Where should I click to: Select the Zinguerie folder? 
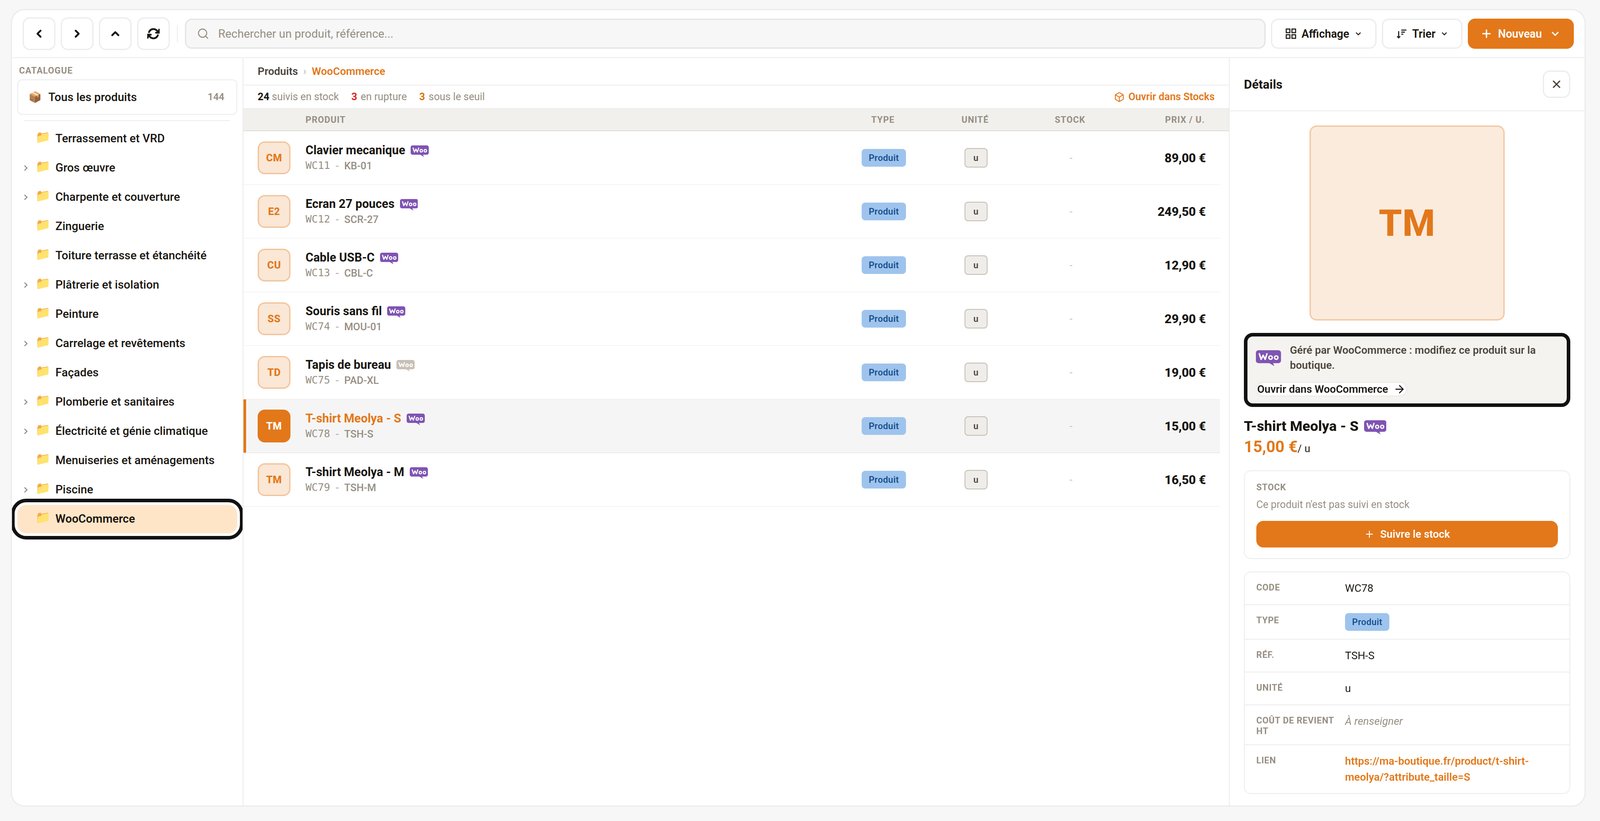pyautogui.click(x=127, y=226)
